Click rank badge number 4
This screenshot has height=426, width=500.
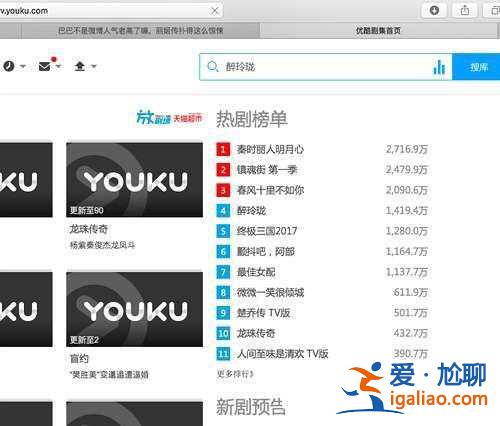pos(223,211)
